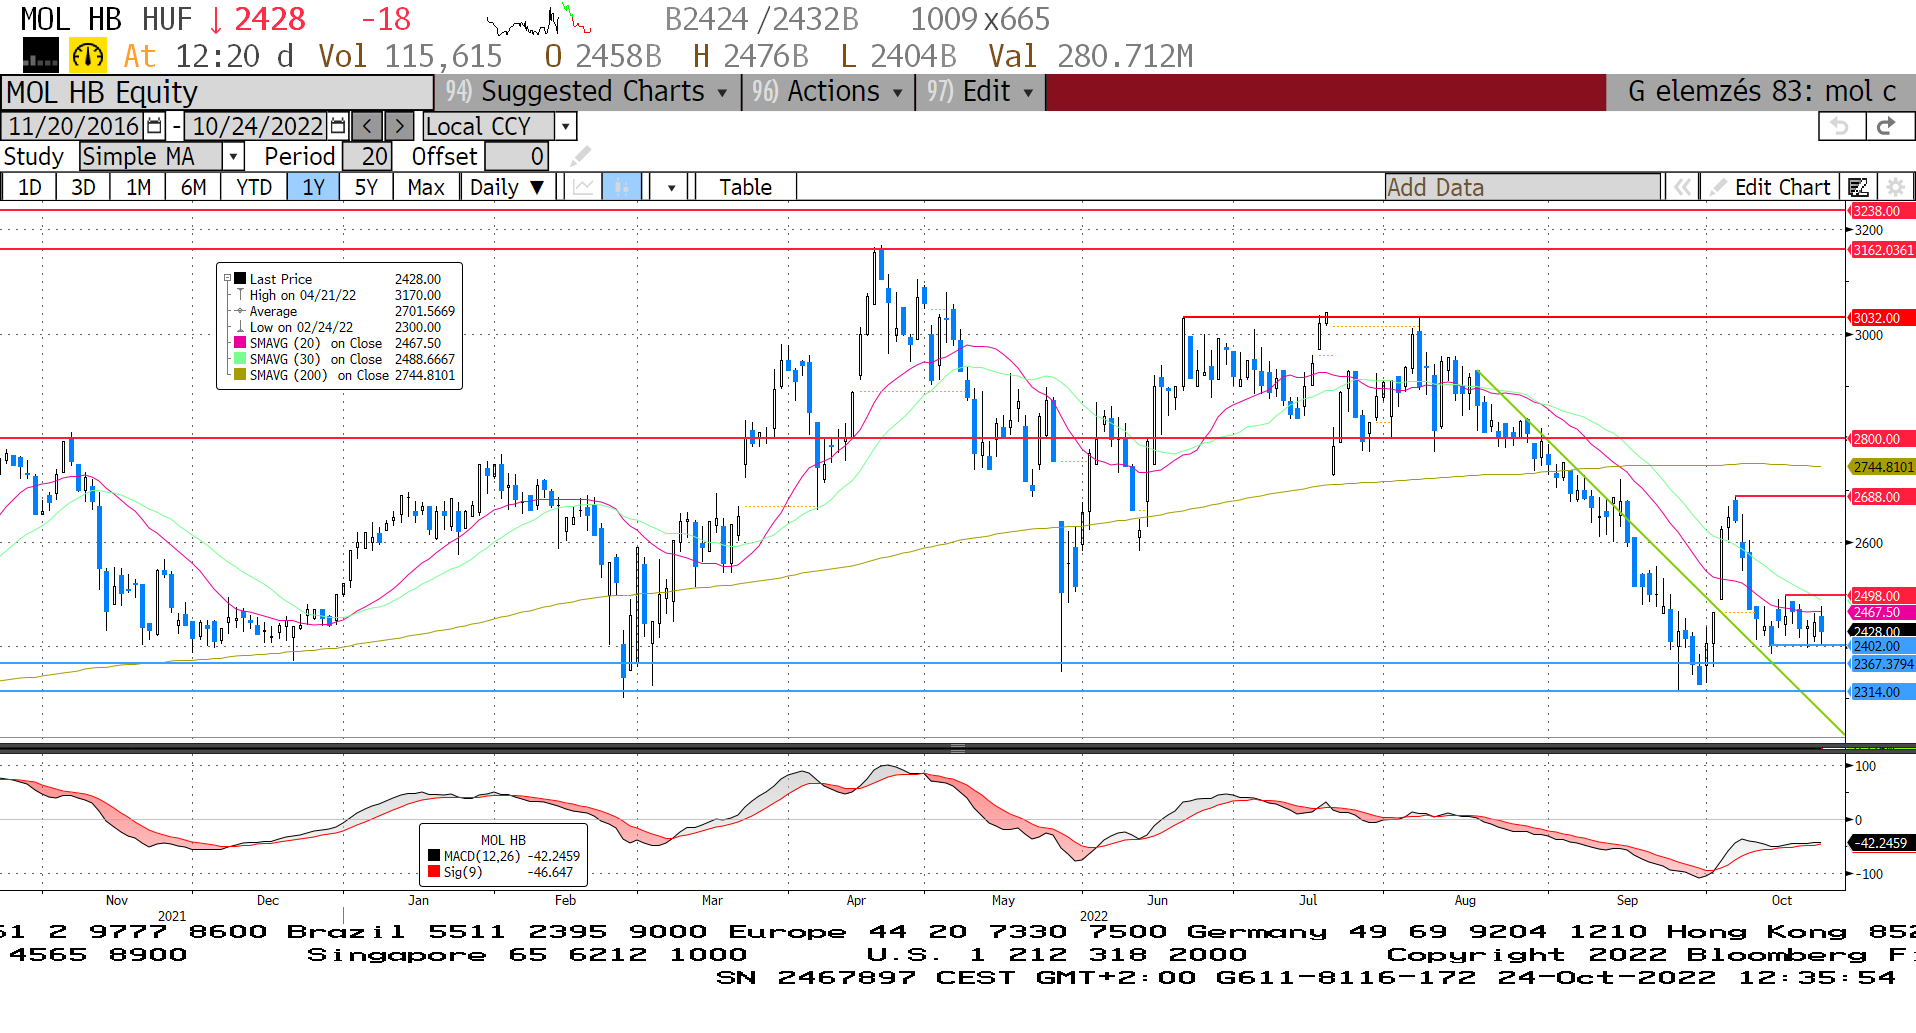Click the black Last Price color swatch
Image resolution: width=1916 pixels, height=1033 pixels.
240,279
